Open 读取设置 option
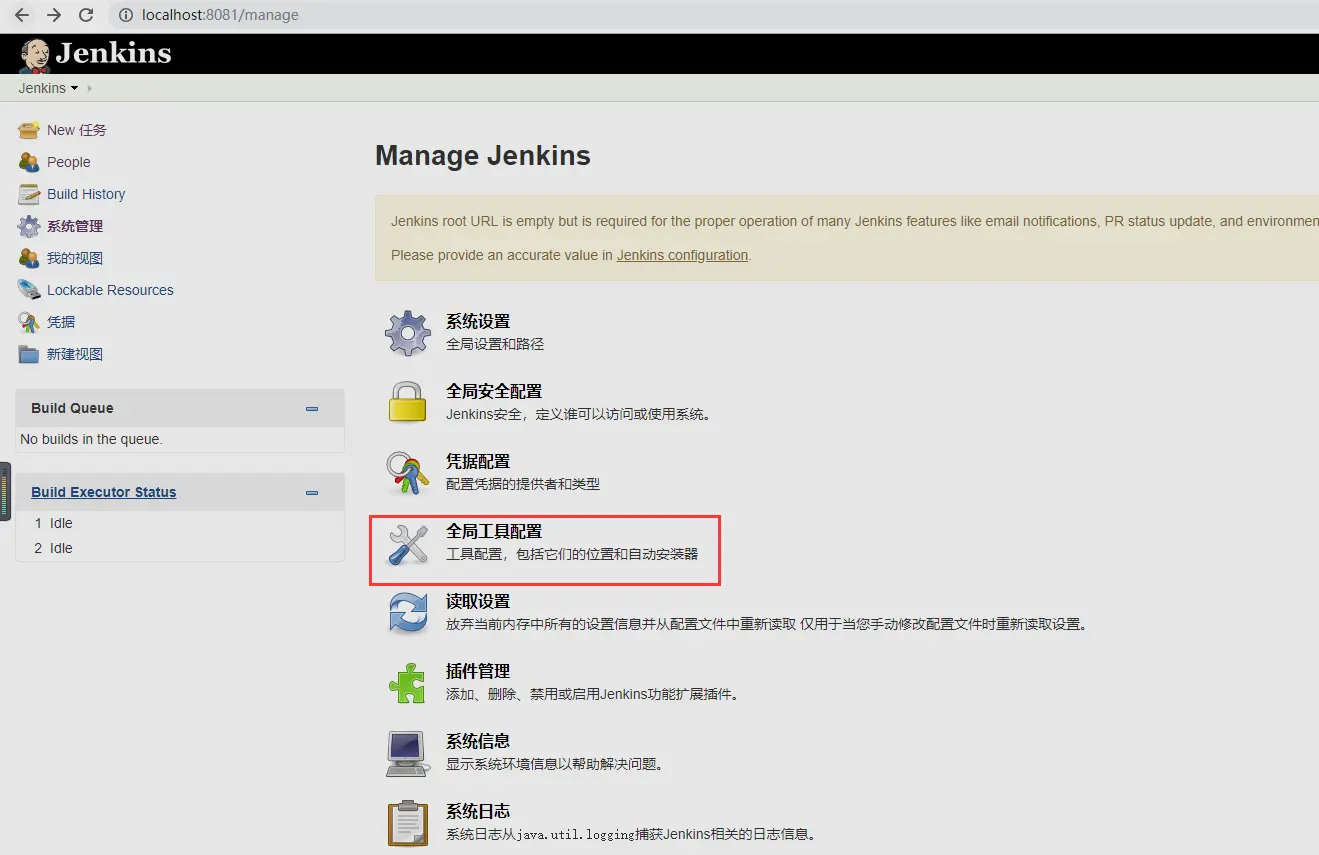The width and height of the screenshot is (1319, 855). [478, 602]
